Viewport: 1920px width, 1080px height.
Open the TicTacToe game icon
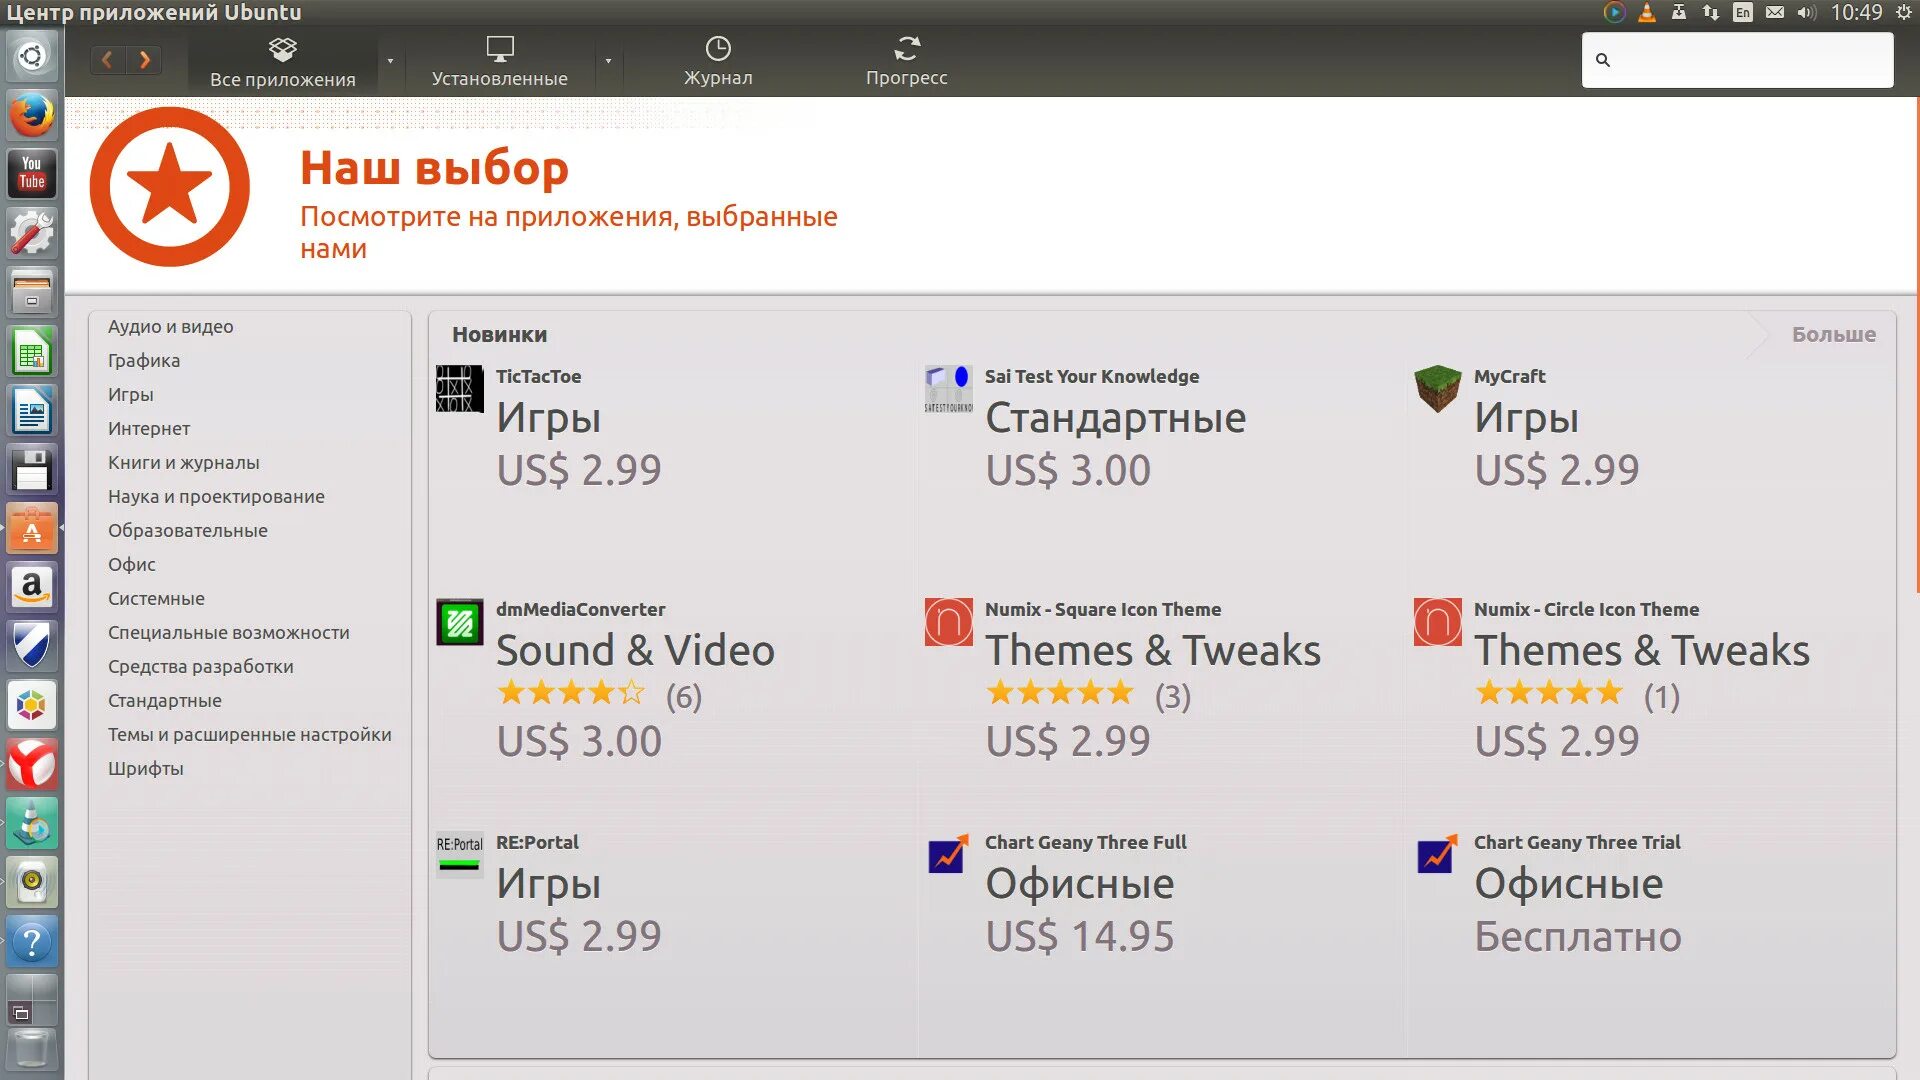point(460,389)
